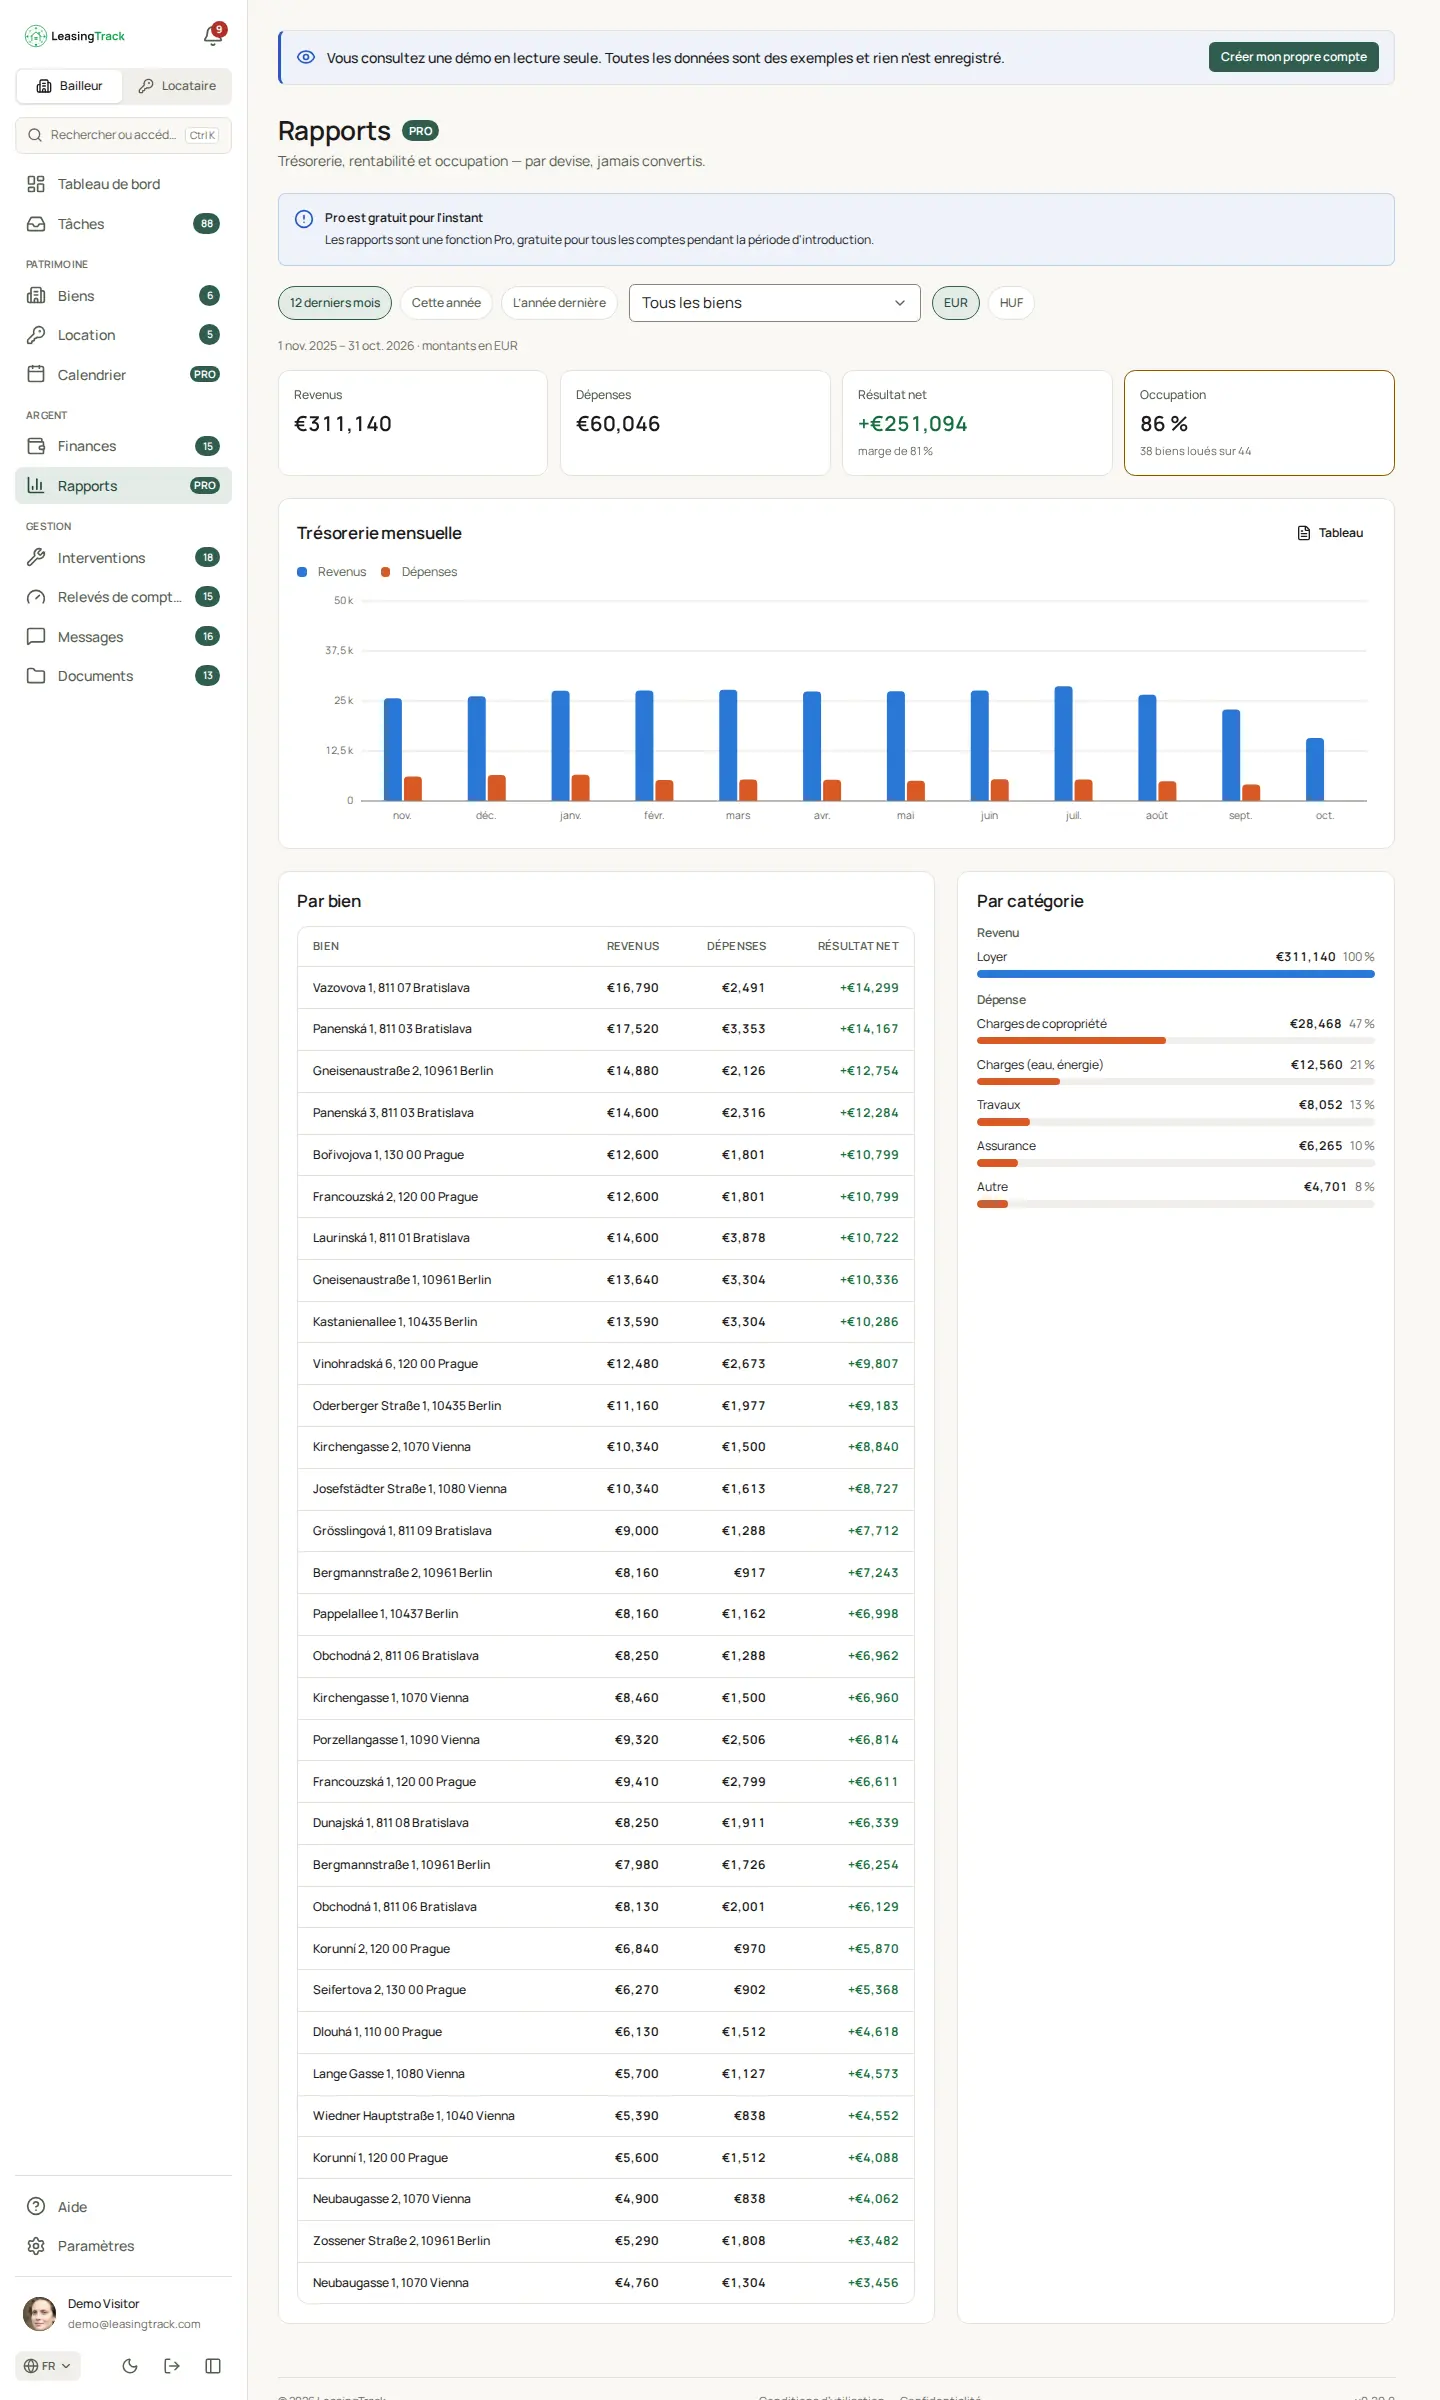Click the Loyer revenue progress bar
The width and height of the screenshot is (1440, 2400).
[1176, 974]
